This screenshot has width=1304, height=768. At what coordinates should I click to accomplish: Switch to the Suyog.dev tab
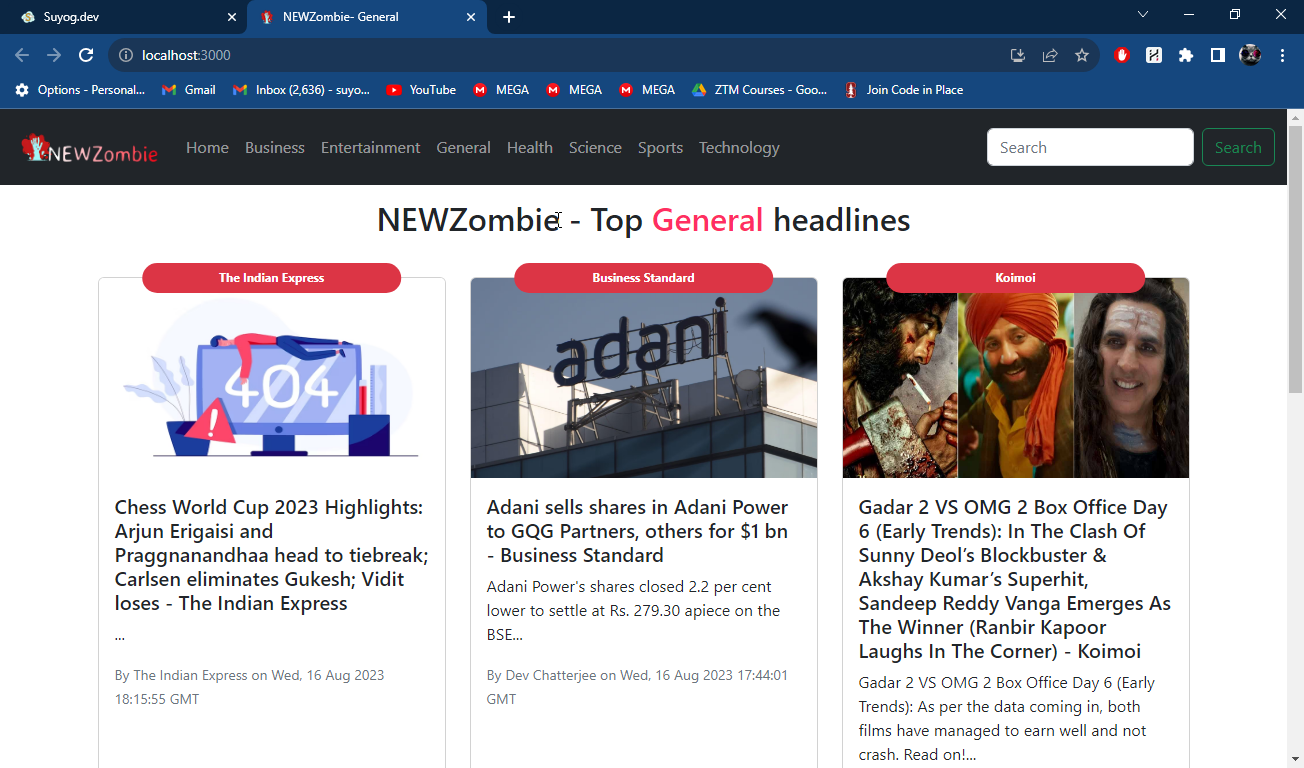tap(123, 17)
